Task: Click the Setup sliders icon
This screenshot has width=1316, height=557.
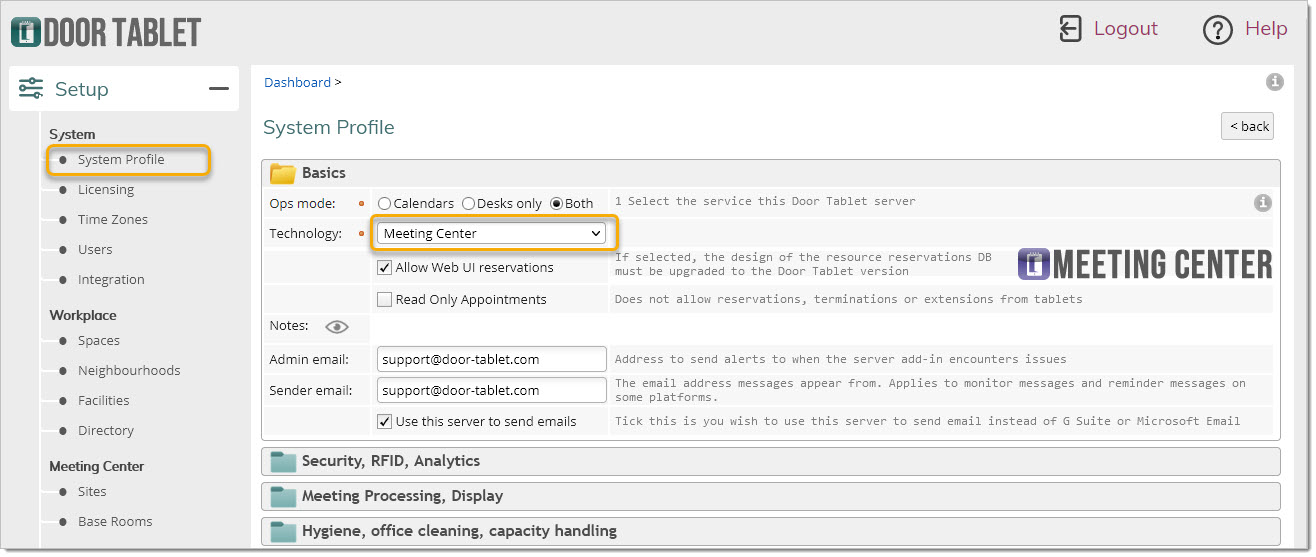Action: [x=31, y=89]
